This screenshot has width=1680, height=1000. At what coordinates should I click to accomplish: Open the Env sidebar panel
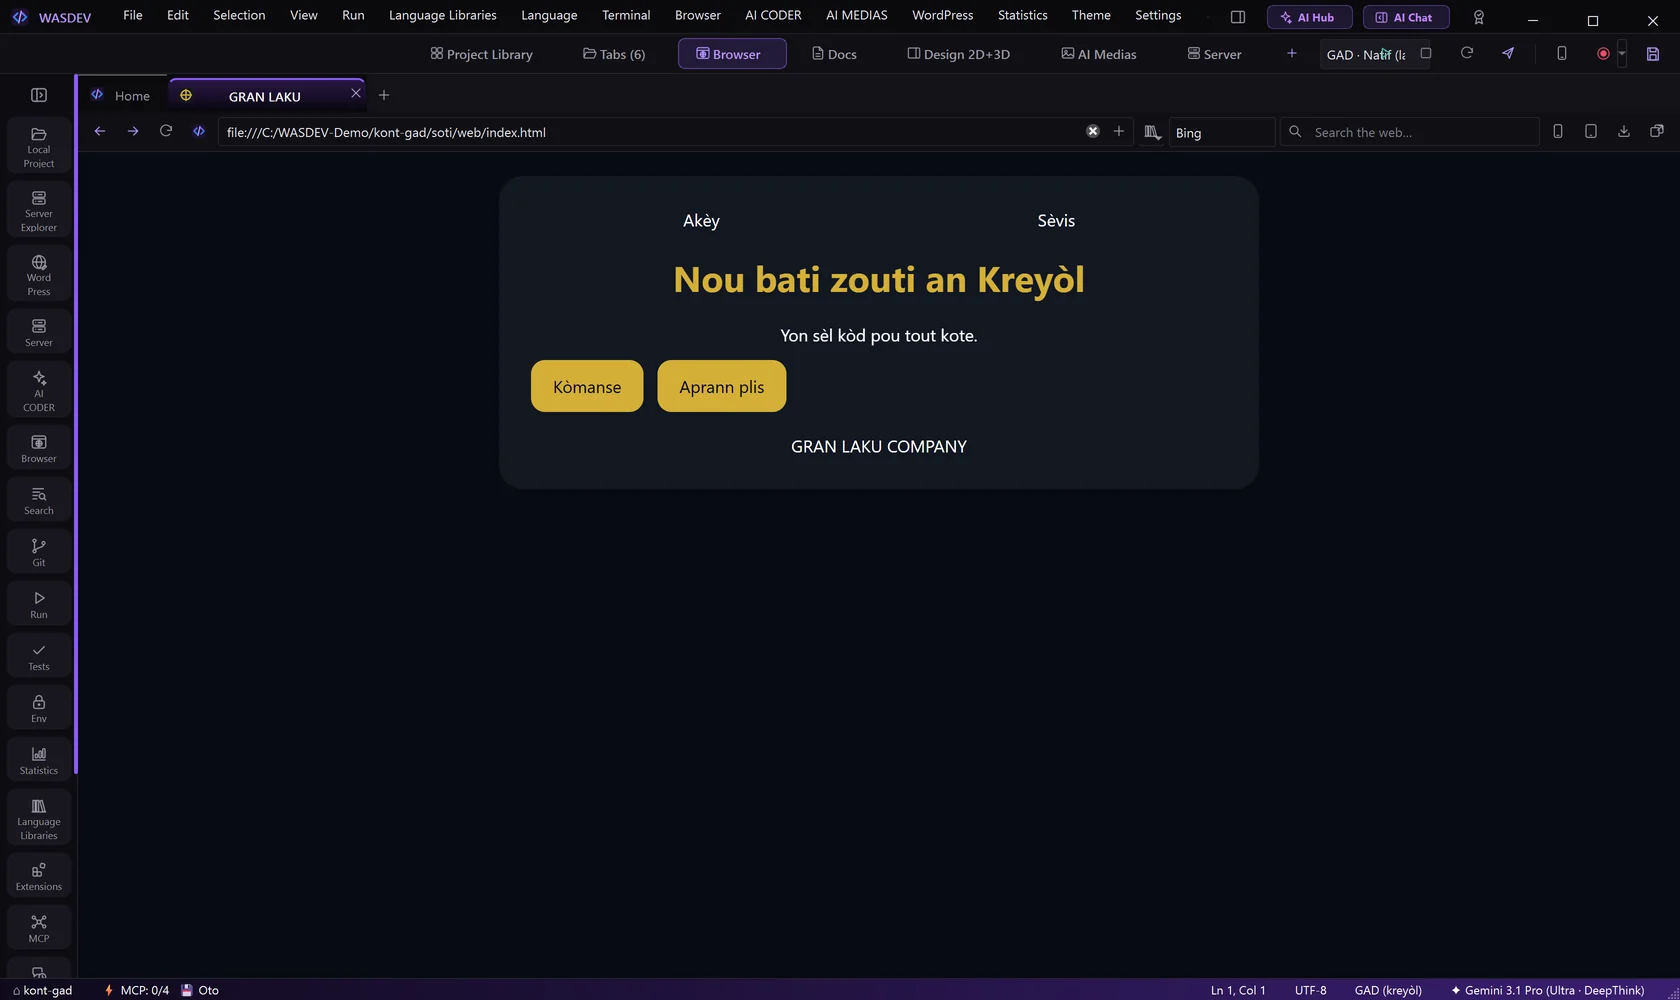coord(38,708)
